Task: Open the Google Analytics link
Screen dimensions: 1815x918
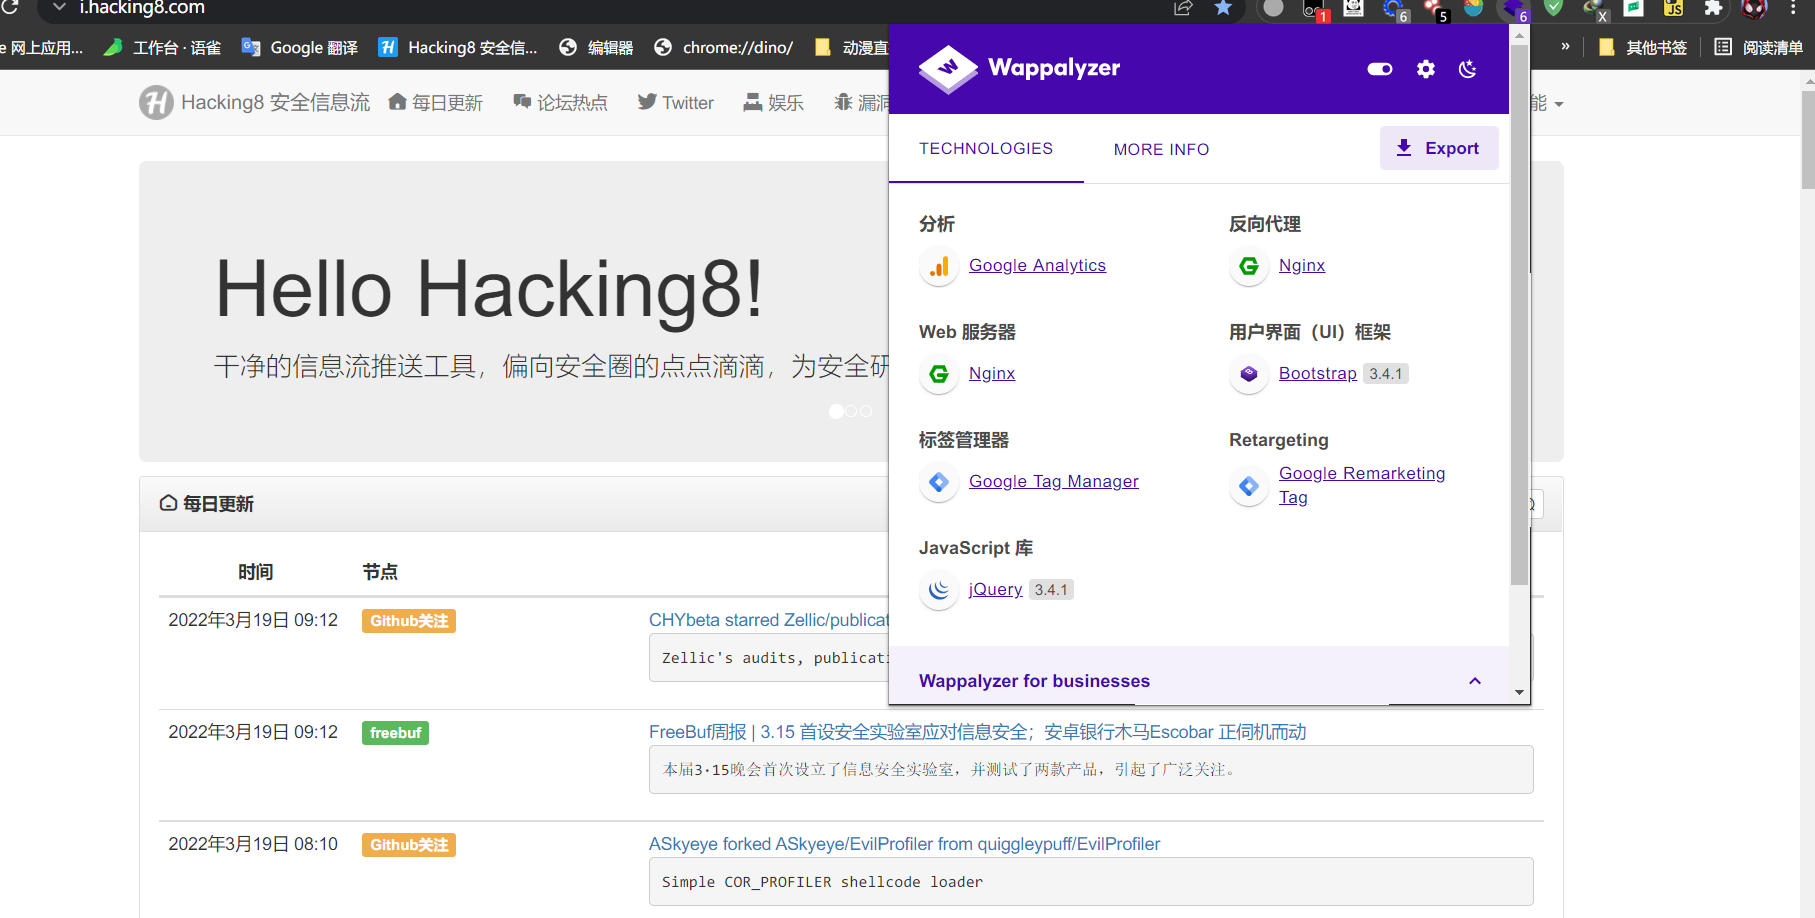Action: tap(1037, 265)
